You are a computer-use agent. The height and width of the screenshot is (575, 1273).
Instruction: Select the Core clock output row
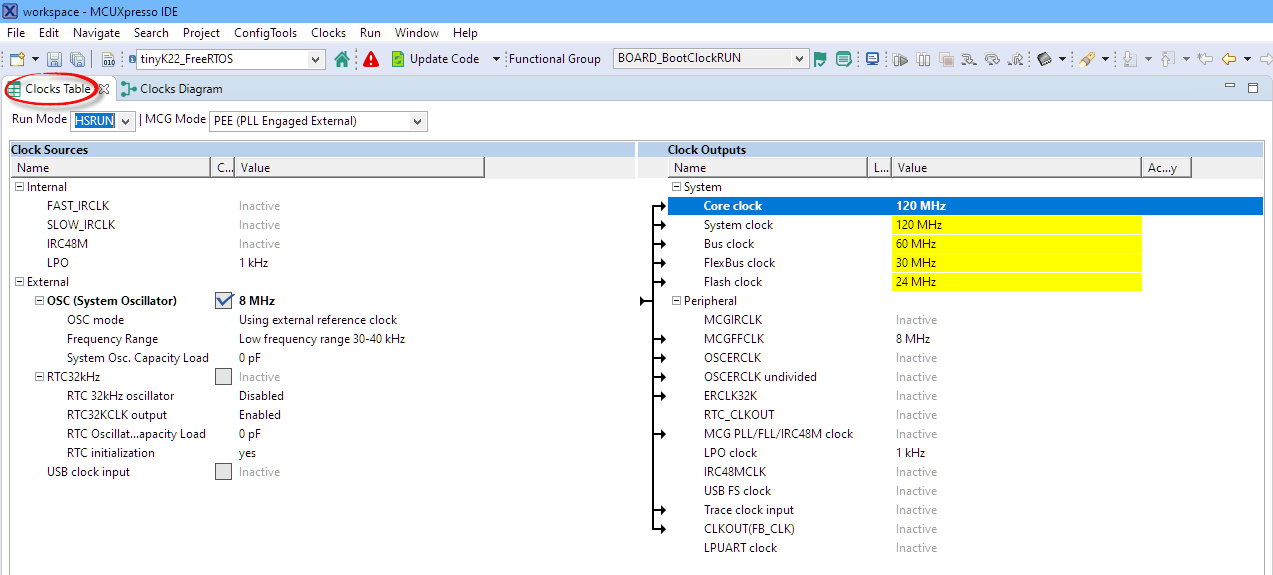click(733, 206)
